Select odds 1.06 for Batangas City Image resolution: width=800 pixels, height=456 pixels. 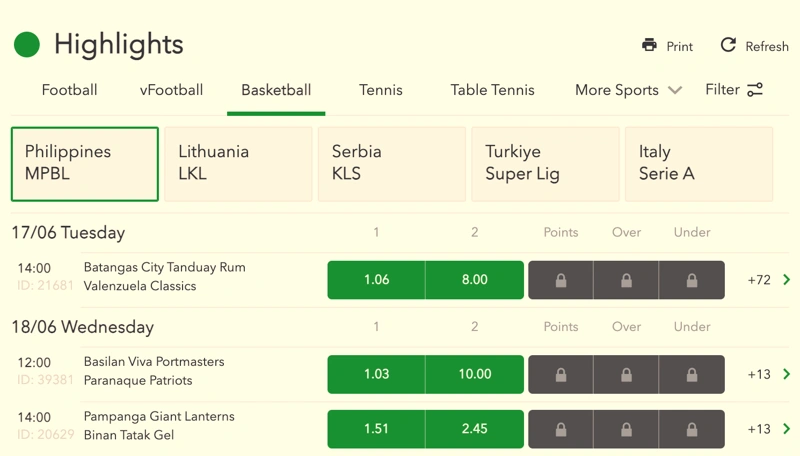click(x=376, y=280)
